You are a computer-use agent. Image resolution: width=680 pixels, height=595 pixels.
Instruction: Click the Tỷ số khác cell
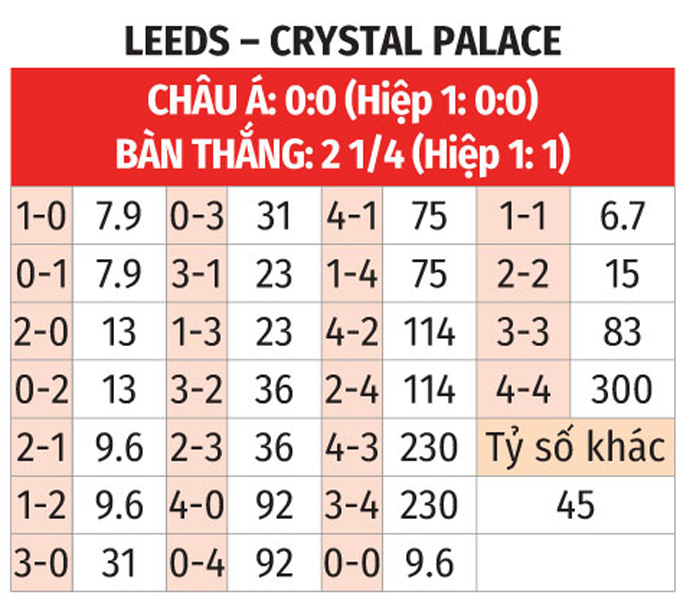click(x=574, y=447)
